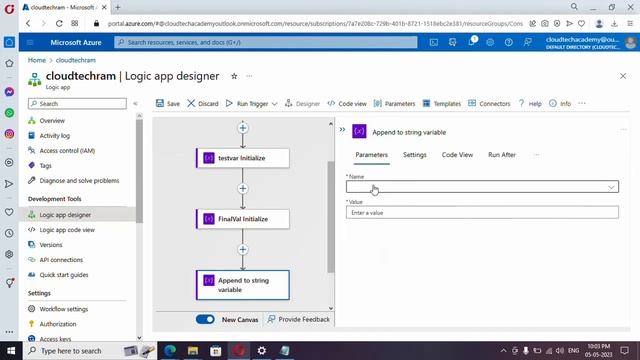Open Help in designer toolbar
Screen dimensions: 640x360
point(530,104)
